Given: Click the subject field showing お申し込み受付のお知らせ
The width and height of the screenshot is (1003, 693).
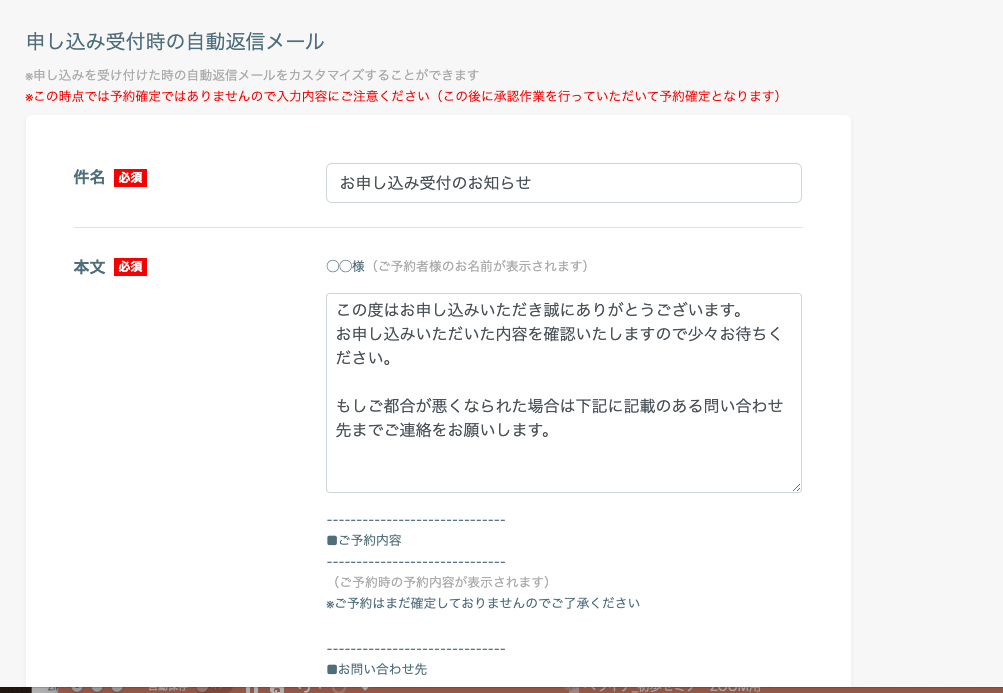Looking at the screenshot, I should coord(563,183).
